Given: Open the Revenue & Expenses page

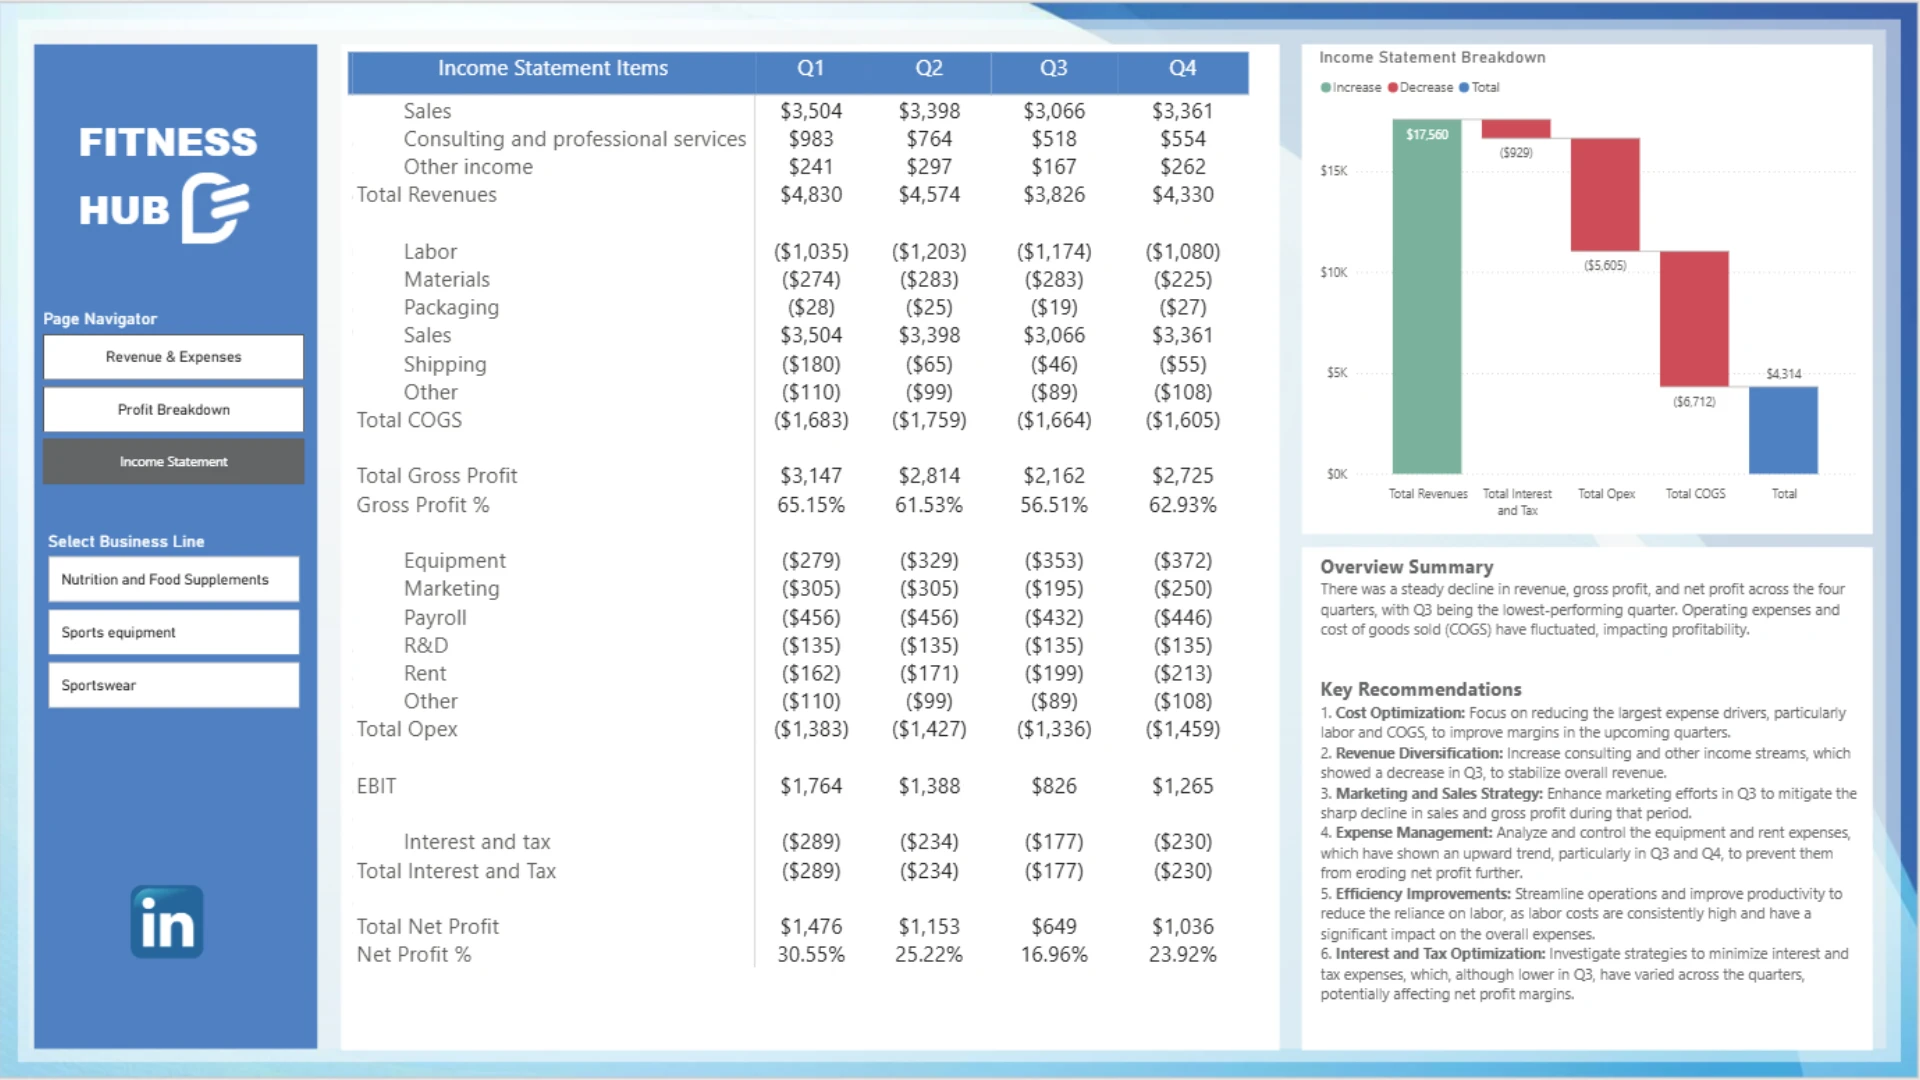Looking at the screenshot, I should coord(173,357).
